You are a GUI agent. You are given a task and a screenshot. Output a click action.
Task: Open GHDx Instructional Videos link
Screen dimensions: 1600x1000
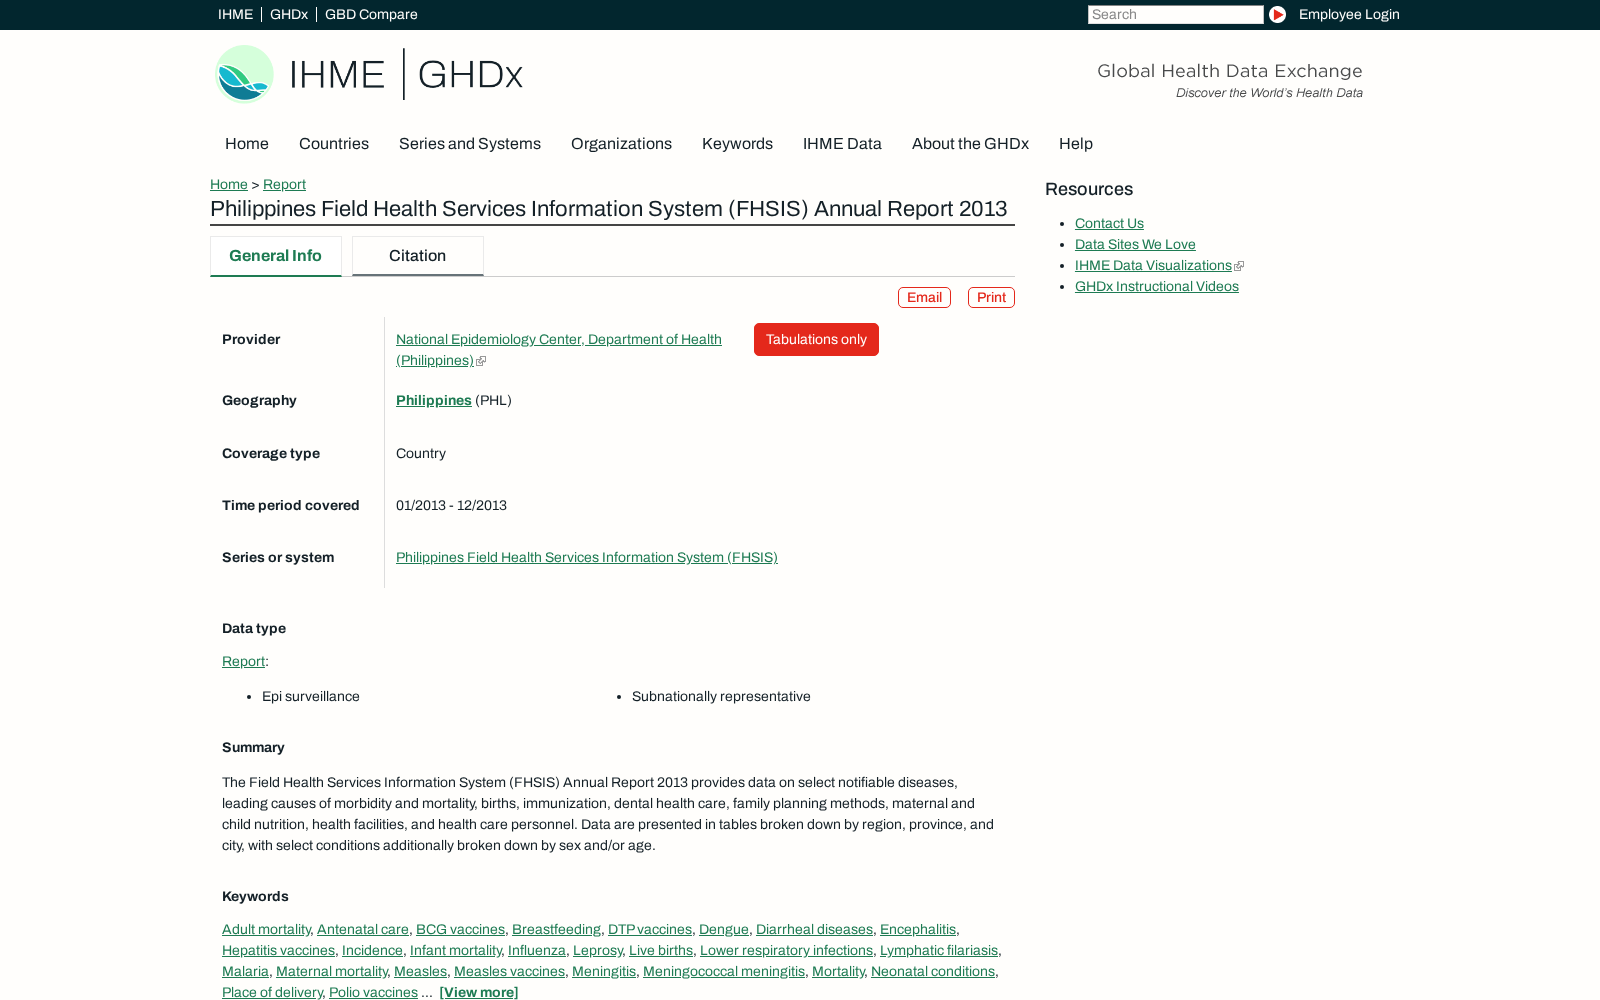click(x=1157, y=286)
